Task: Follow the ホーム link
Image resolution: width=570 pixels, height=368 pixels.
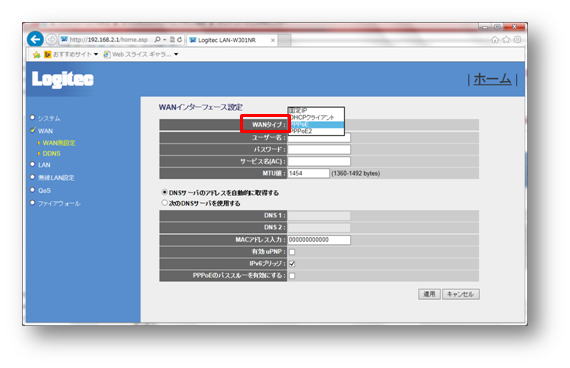Action: (x=492, y=79)
